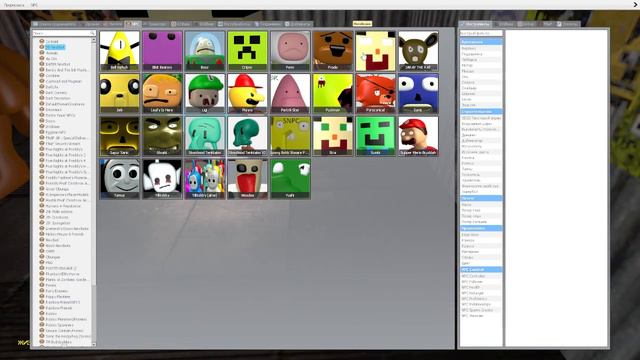Viewport: 640px width, 360px height.
Task: Spawn the Bill Cipher yellow triangle NPC
Action: tap(120, 51)
